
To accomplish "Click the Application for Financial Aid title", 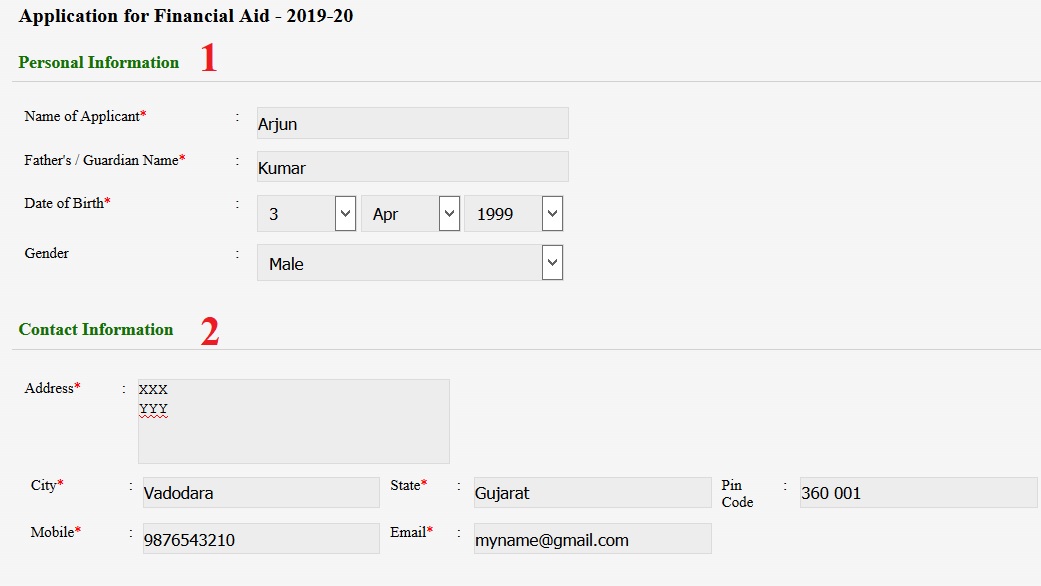I will coord(186,16).
